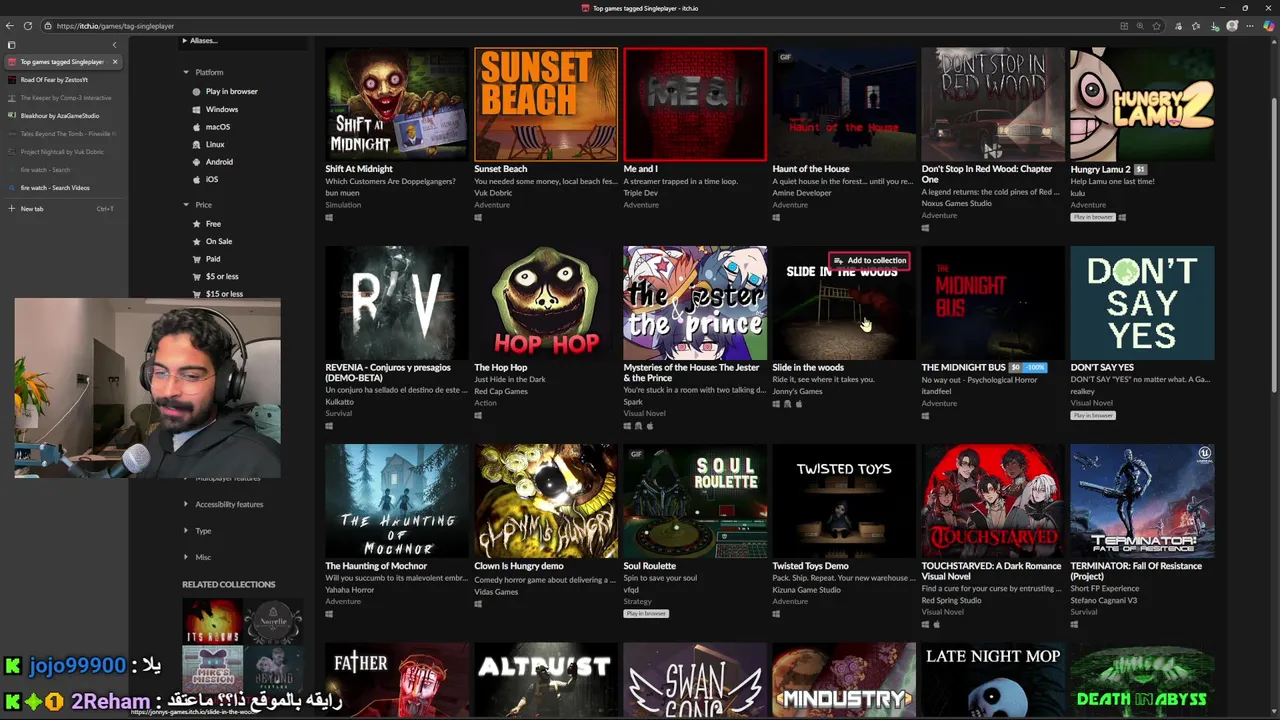Open the browser apps icon in address bar
1280x720 pixels.
1124,26
